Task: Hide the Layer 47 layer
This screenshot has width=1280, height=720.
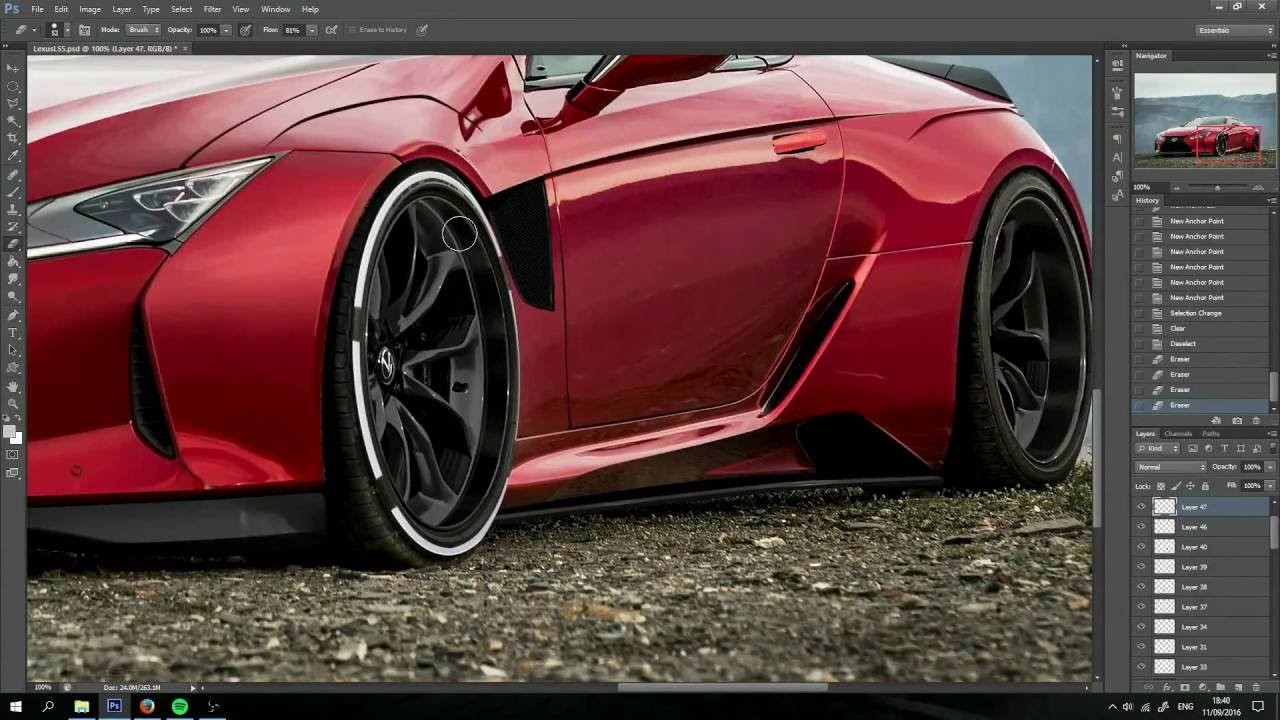Action: (x=1141, y=507)
